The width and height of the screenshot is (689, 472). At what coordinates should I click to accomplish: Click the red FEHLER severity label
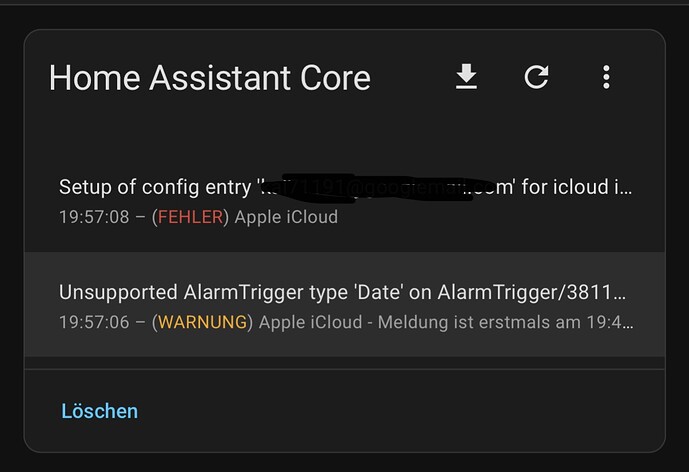pyautogui.click(x=190, y=217)
